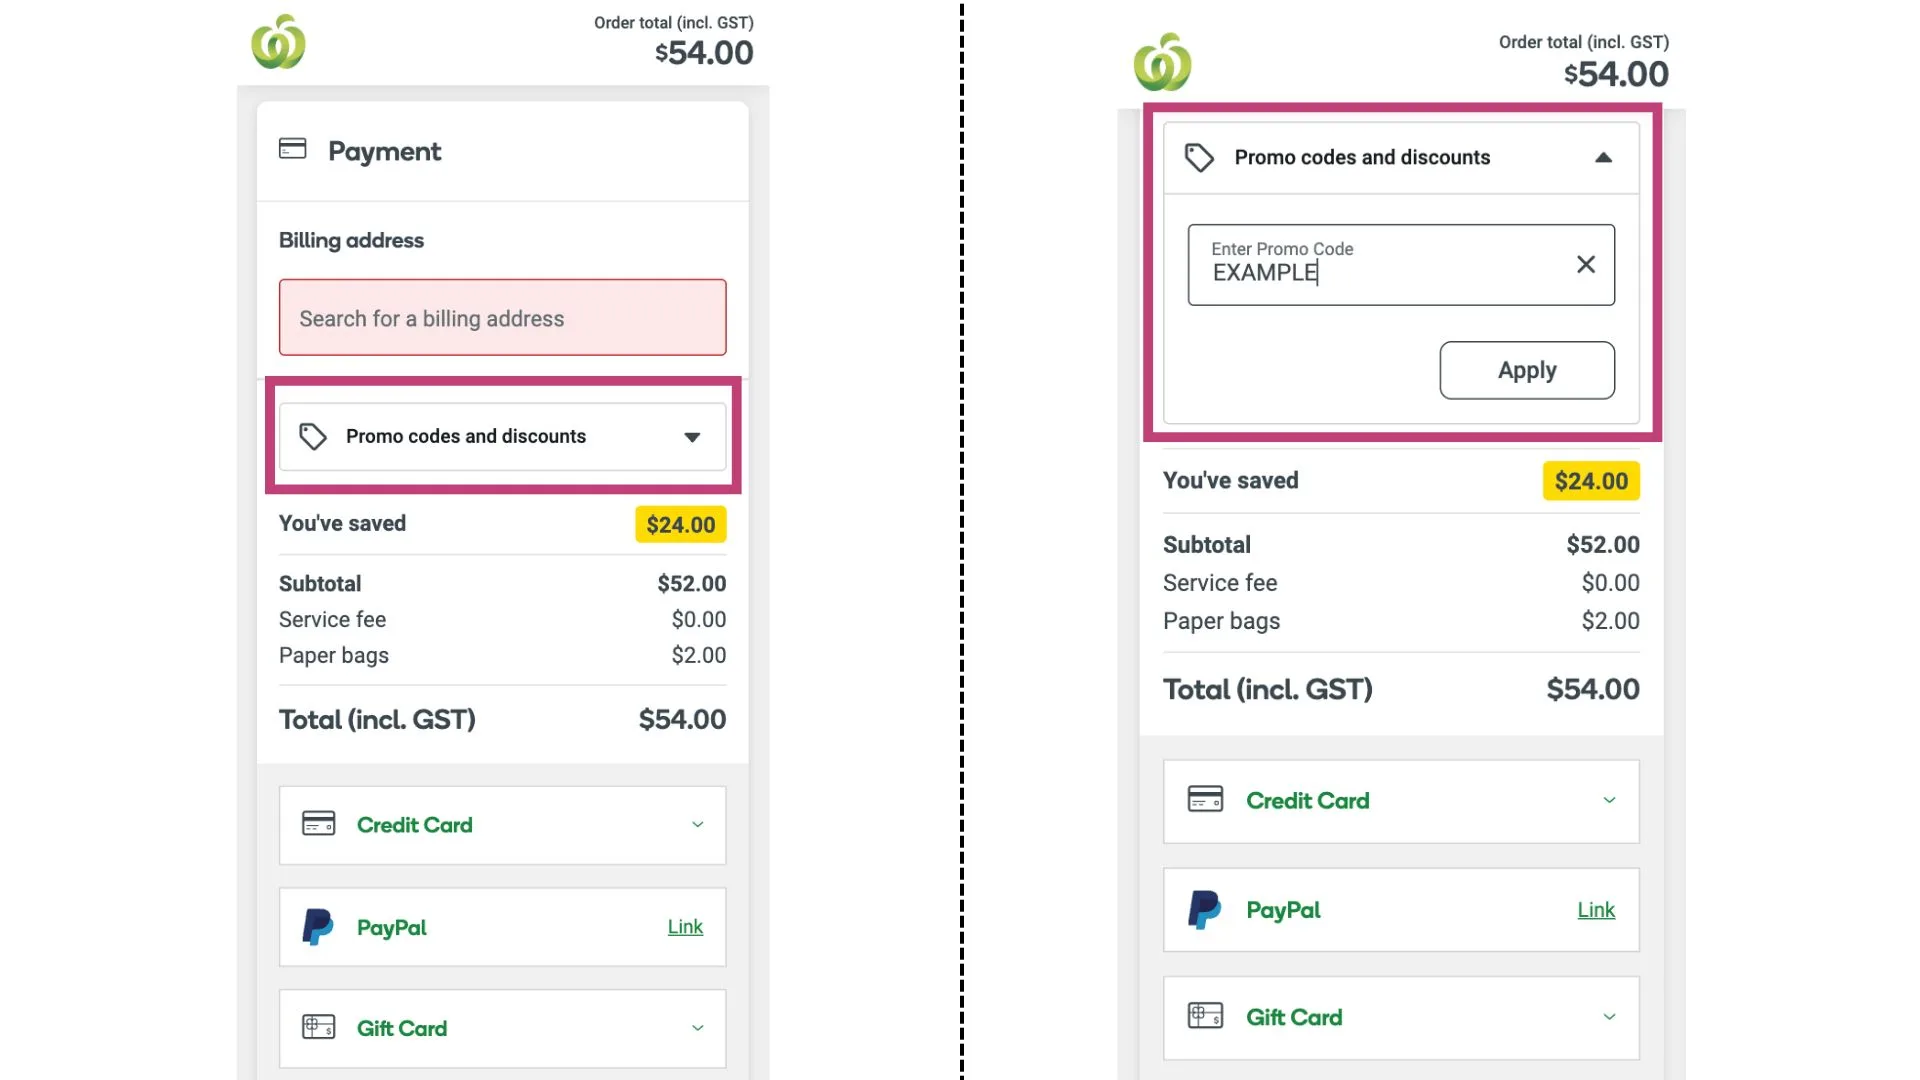Viewport: 1920px width, 1080px height.
Task: Select the Credit Card icon on the left panel
Action: click(319, 824)
